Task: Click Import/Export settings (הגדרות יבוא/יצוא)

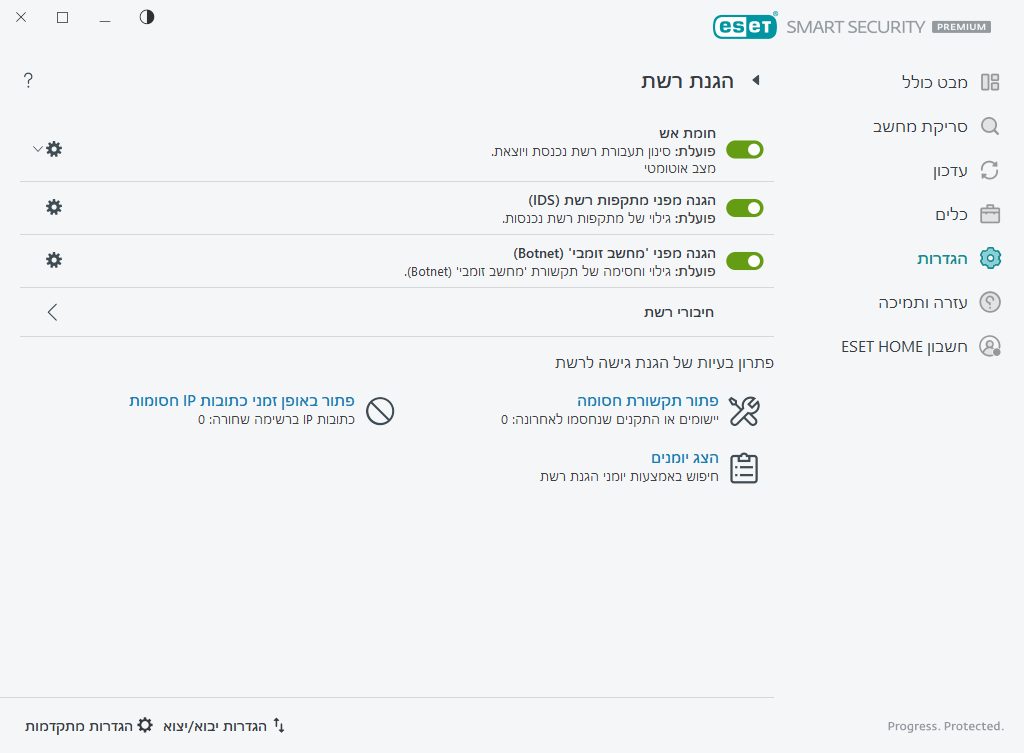Action: tap(224, 725)
